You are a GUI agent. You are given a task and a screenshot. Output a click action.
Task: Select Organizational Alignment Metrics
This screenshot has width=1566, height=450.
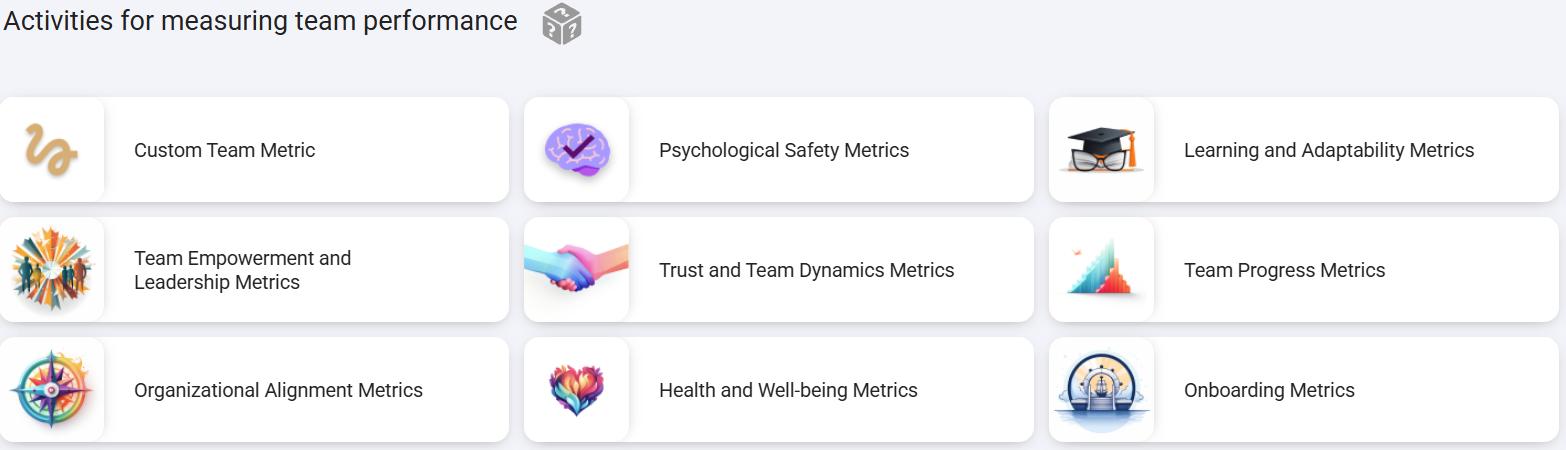click(x=254, y=390)
